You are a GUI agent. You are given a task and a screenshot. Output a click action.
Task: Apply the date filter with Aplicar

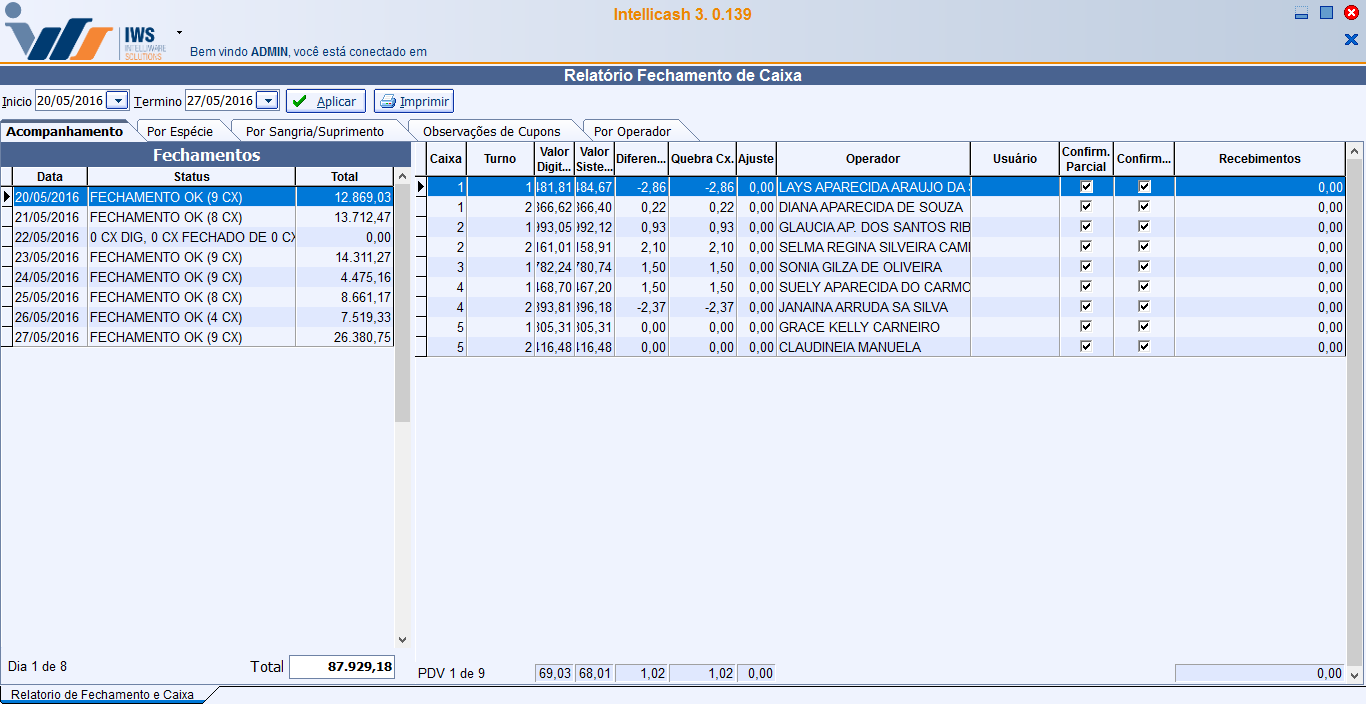(325, 101)
